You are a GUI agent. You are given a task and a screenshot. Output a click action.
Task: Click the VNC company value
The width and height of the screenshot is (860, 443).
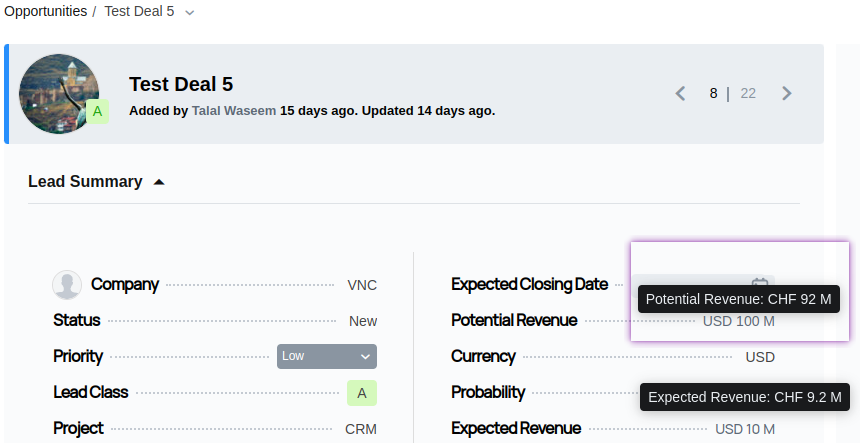pyautogui.click(x=362, y=285)
